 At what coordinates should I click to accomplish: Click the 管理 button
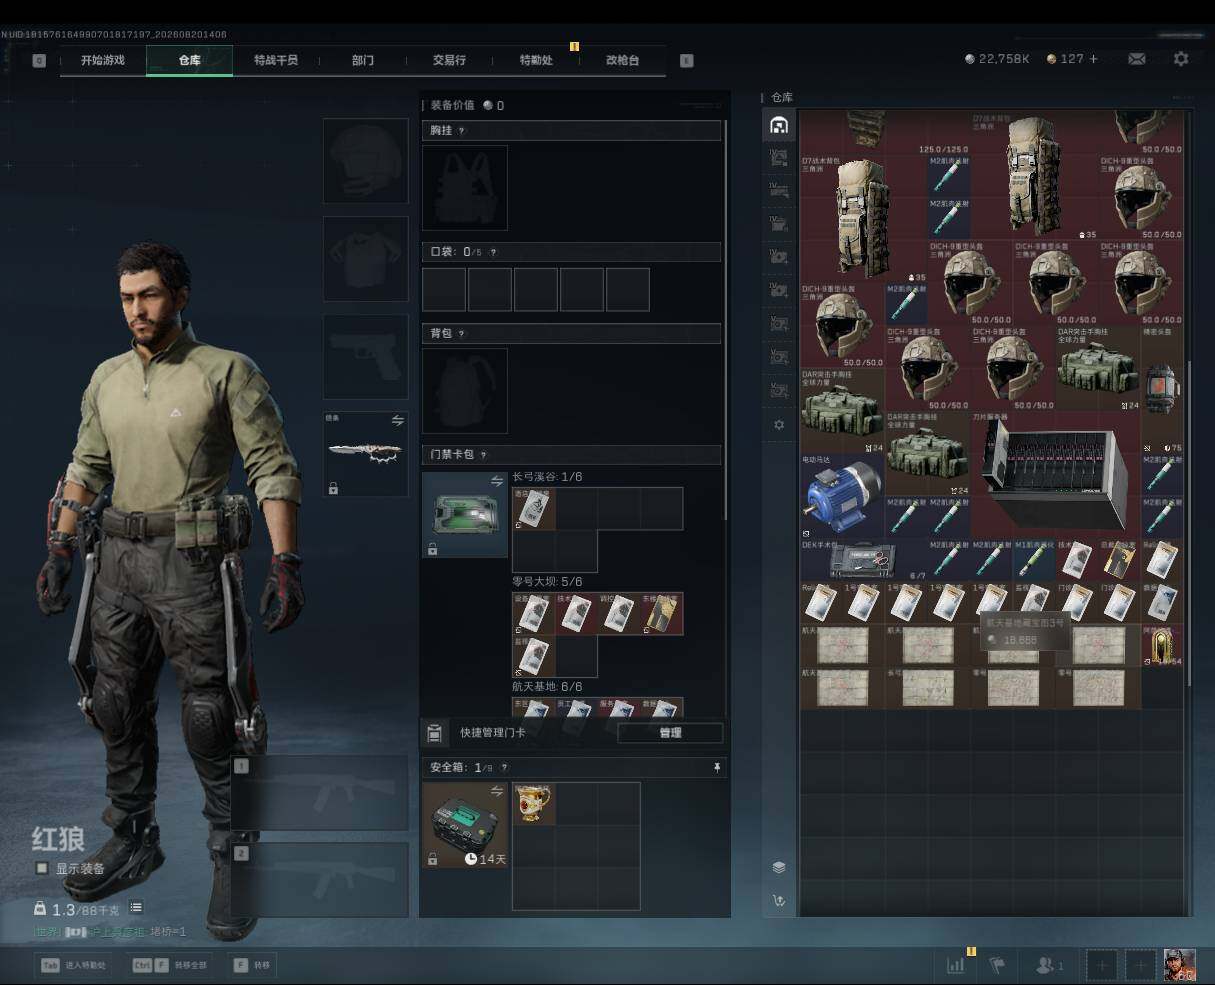pyautogui.click(x=670, y=733)
